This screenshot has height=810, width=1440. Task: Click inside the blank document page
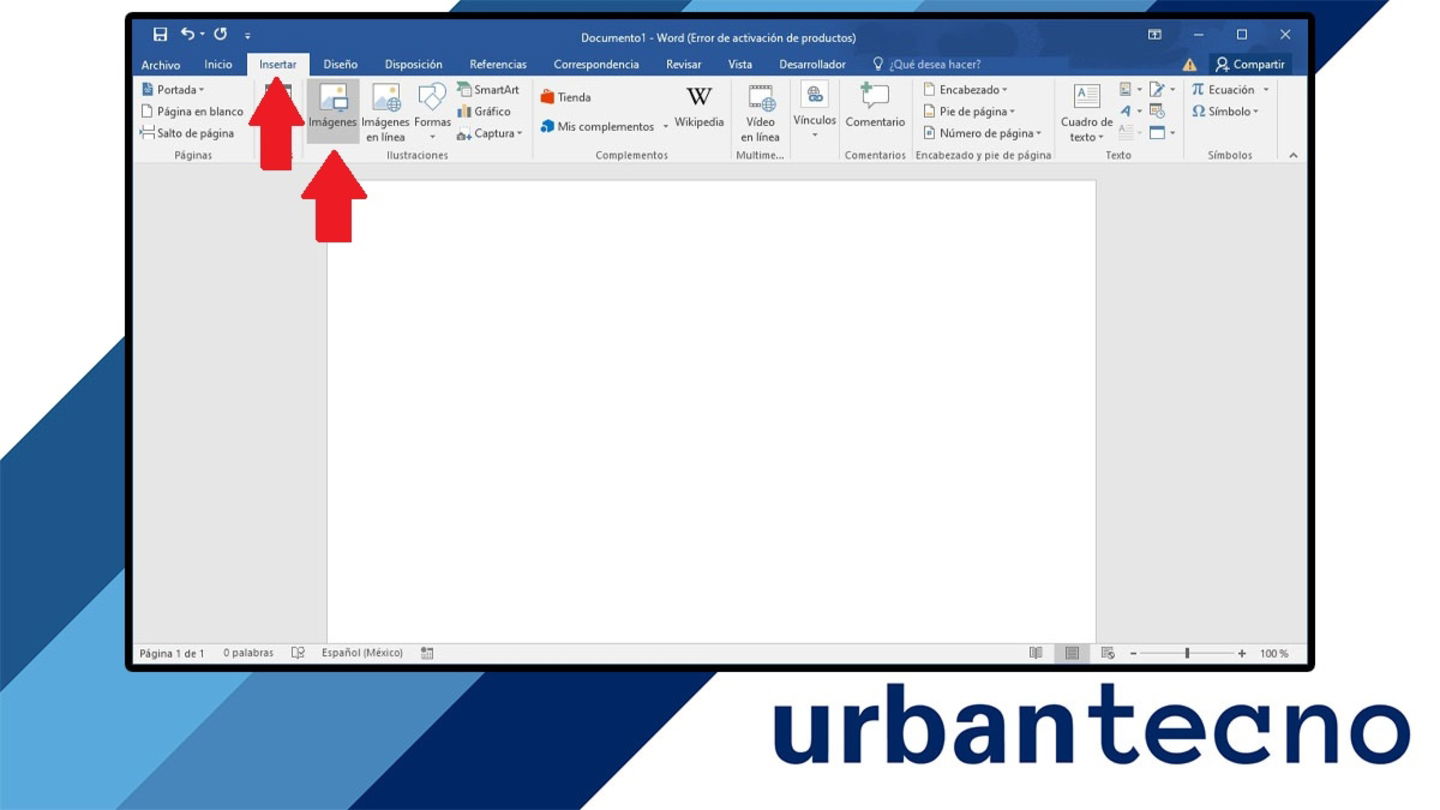711,410
